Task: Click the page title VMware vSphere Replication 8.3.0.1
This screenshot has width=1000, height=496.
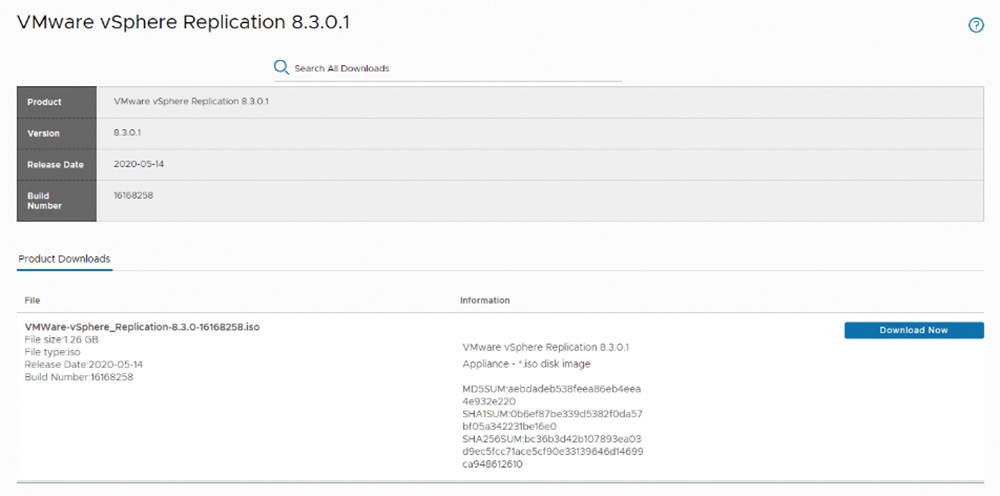Action: tap(183, 22)
